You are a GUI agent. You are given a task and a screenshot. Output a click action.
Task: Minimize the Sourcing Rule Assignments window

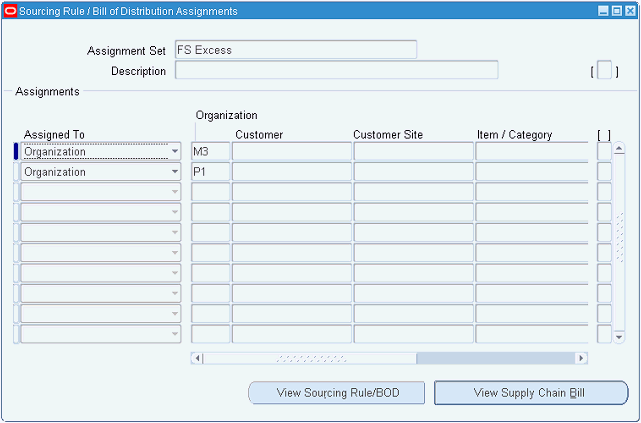tap(603, 11)
